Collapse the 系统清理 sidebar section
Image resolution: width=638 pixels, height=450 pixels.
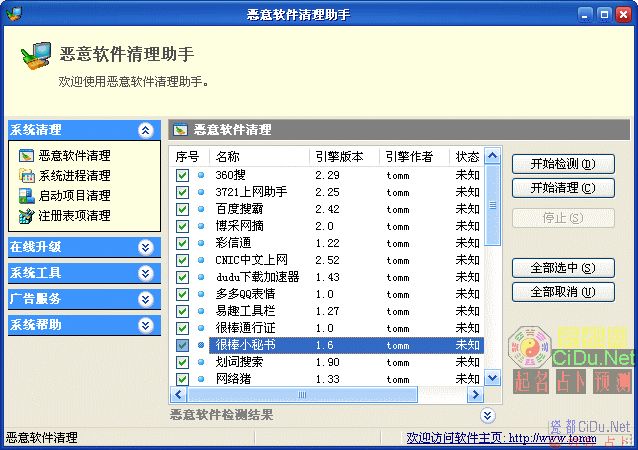[146, 130]
